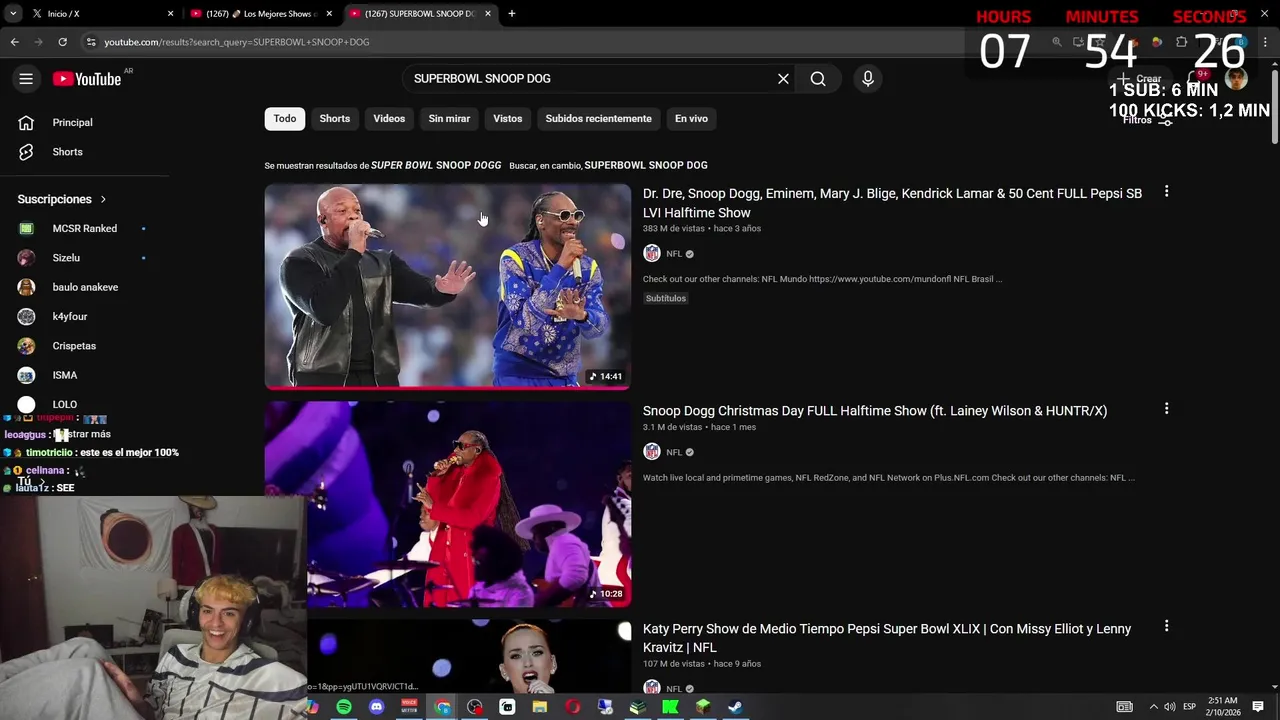Select the En vivo filter chip
This screenshot has width=1280, height=720.
pos(691,118)
